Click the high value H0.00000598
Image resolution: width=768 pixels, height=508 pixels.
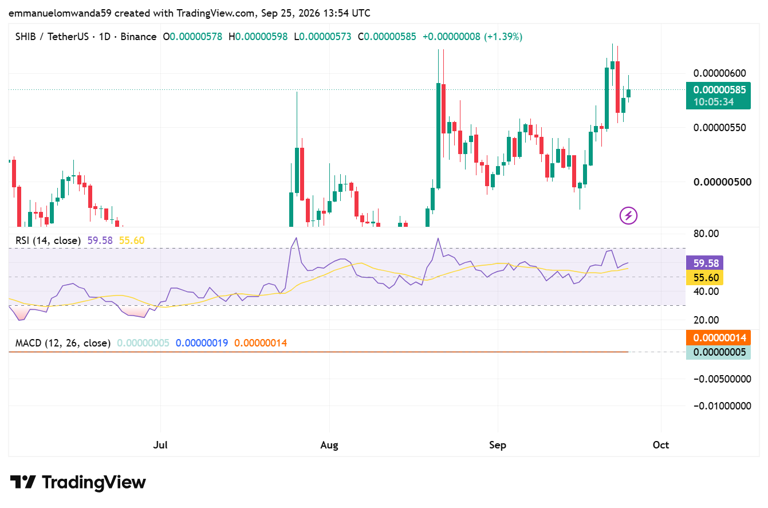[258, 37]
